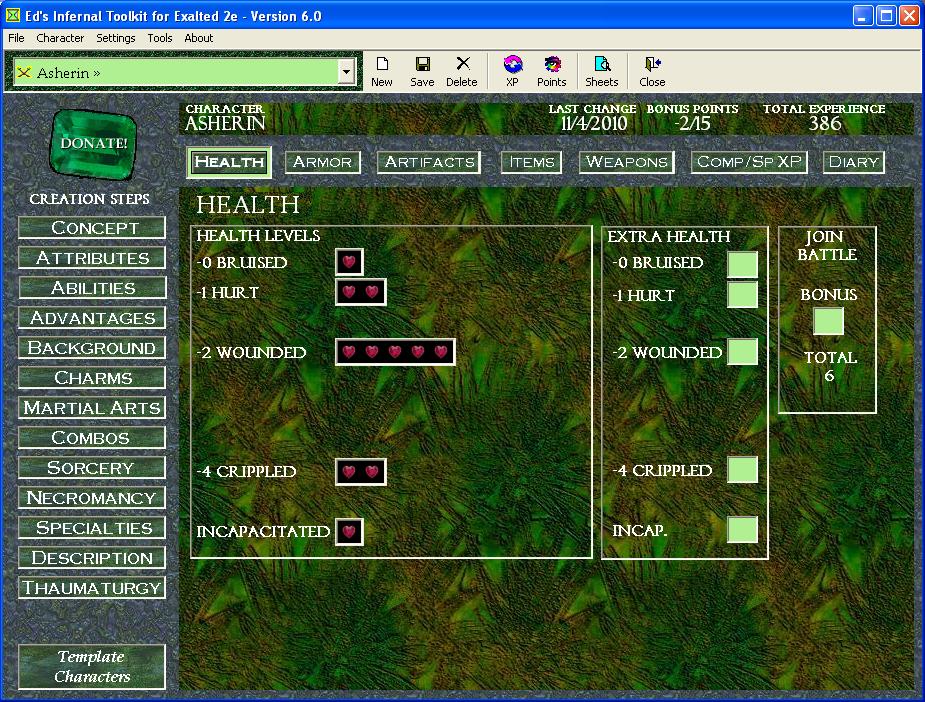Go to the Charms creation step
The height and width of the screenshot is (702, 925).
pyautogui.click(x=92, y=378)
